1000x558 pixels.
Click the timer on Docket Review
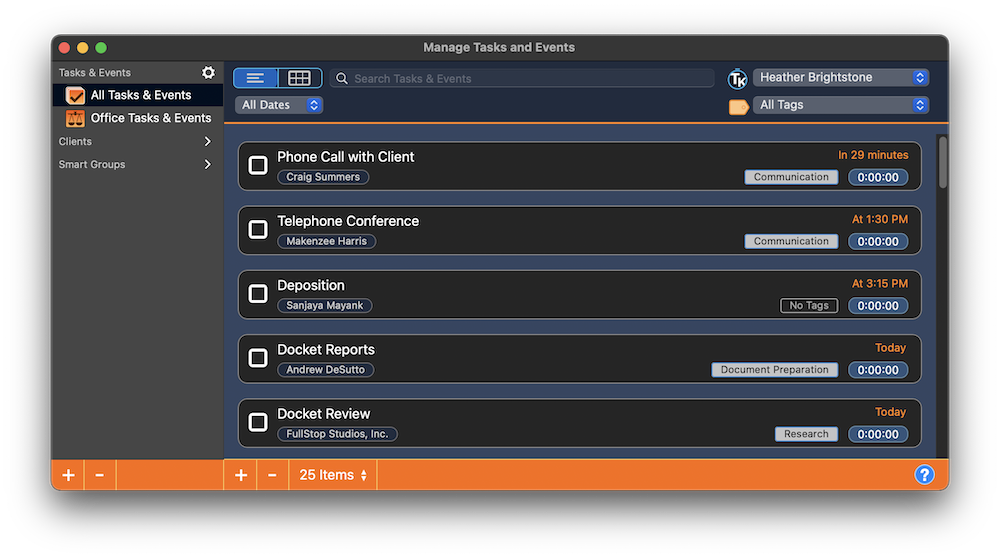[878, 434]
